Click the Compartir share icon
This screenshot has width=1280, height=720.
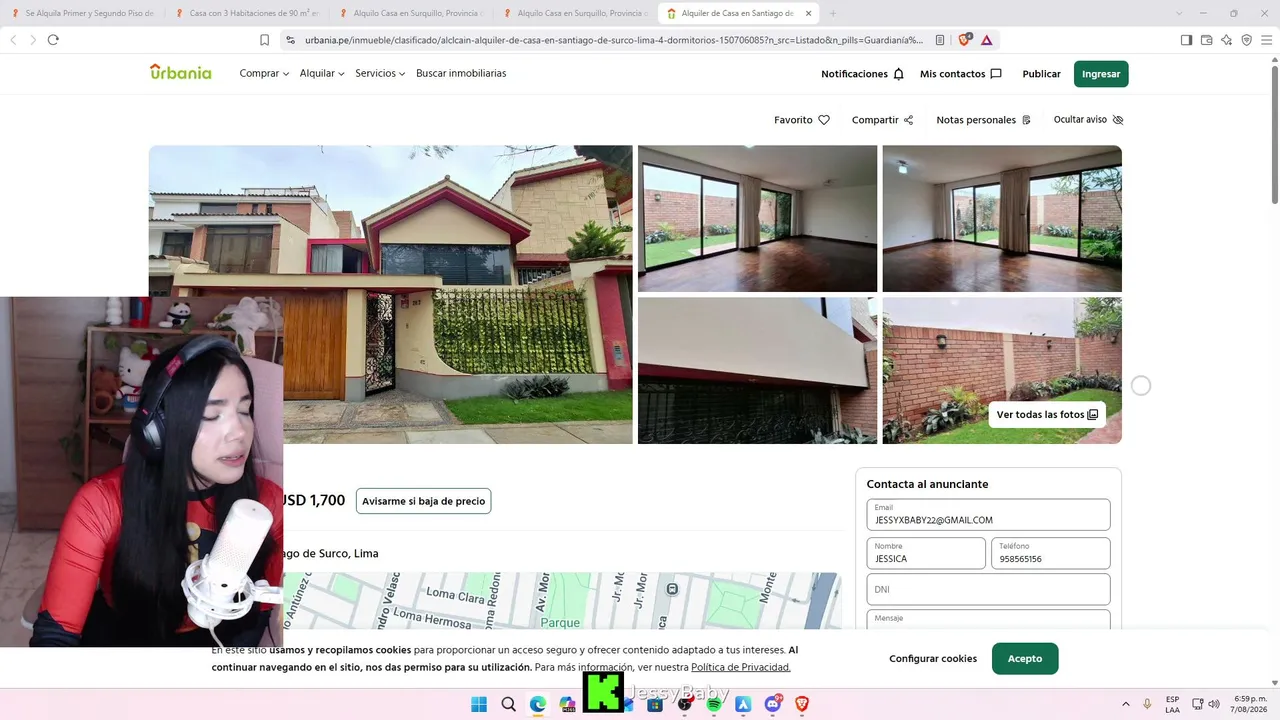pos(908,120)
